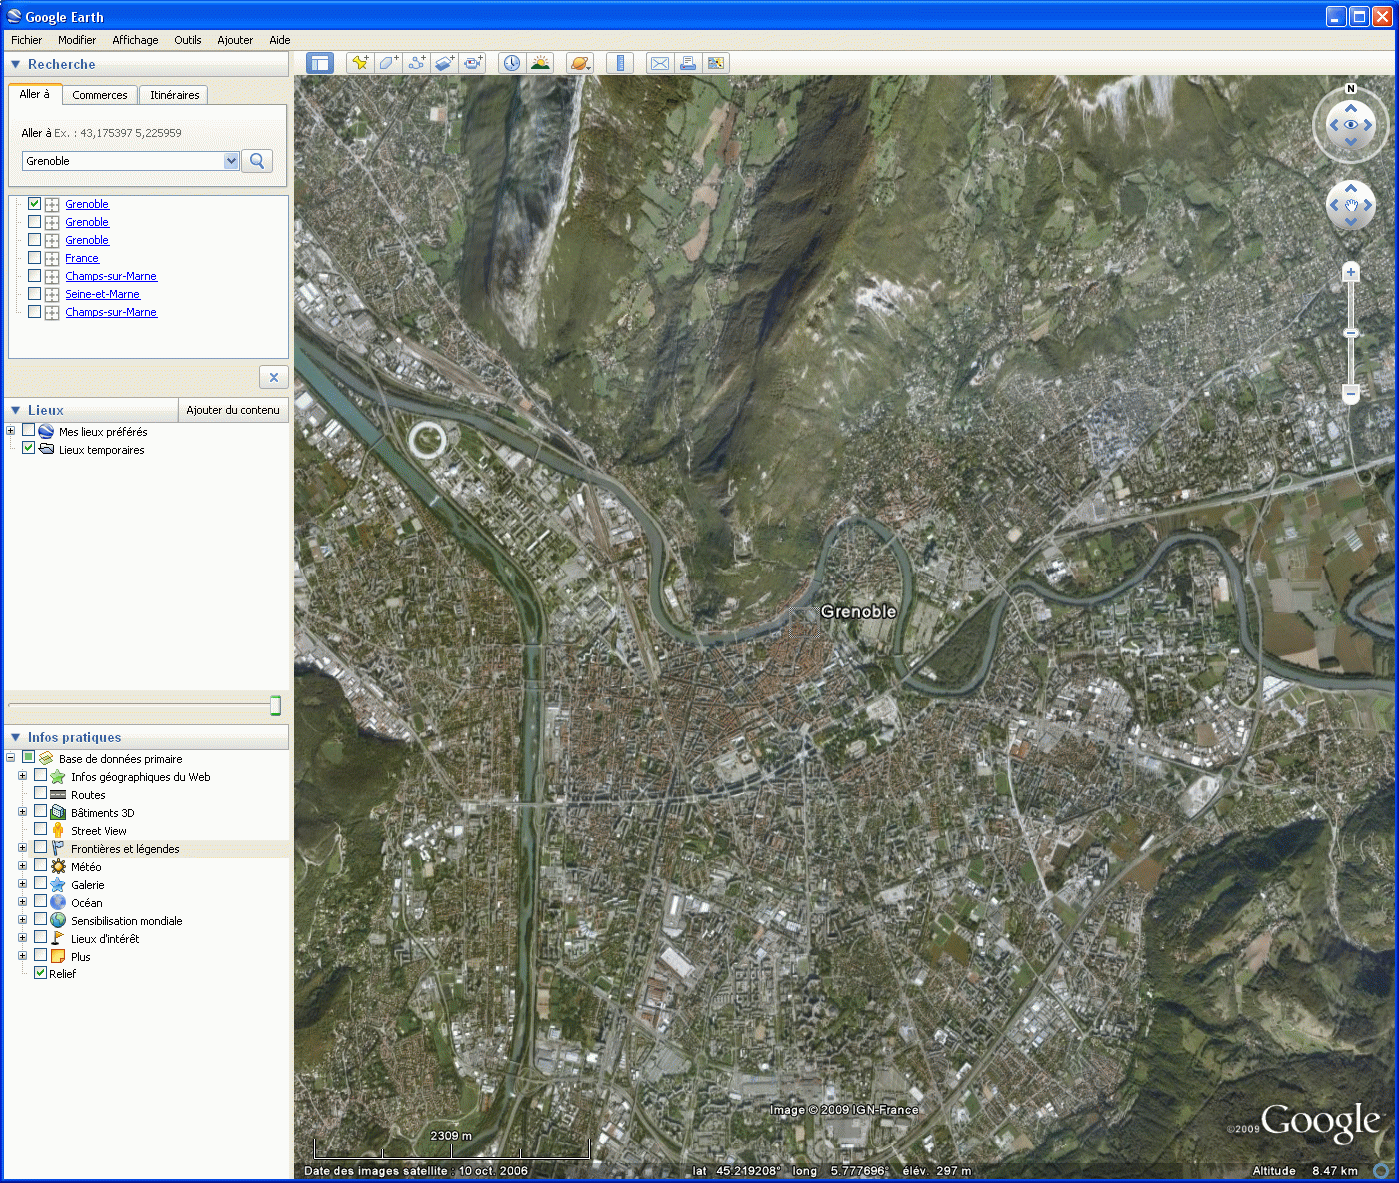Click Ajouter du contenu button
Image resolution: width=1399 pixels, height=1183 pixels.
pyautogui.click(x=233, y=410)
